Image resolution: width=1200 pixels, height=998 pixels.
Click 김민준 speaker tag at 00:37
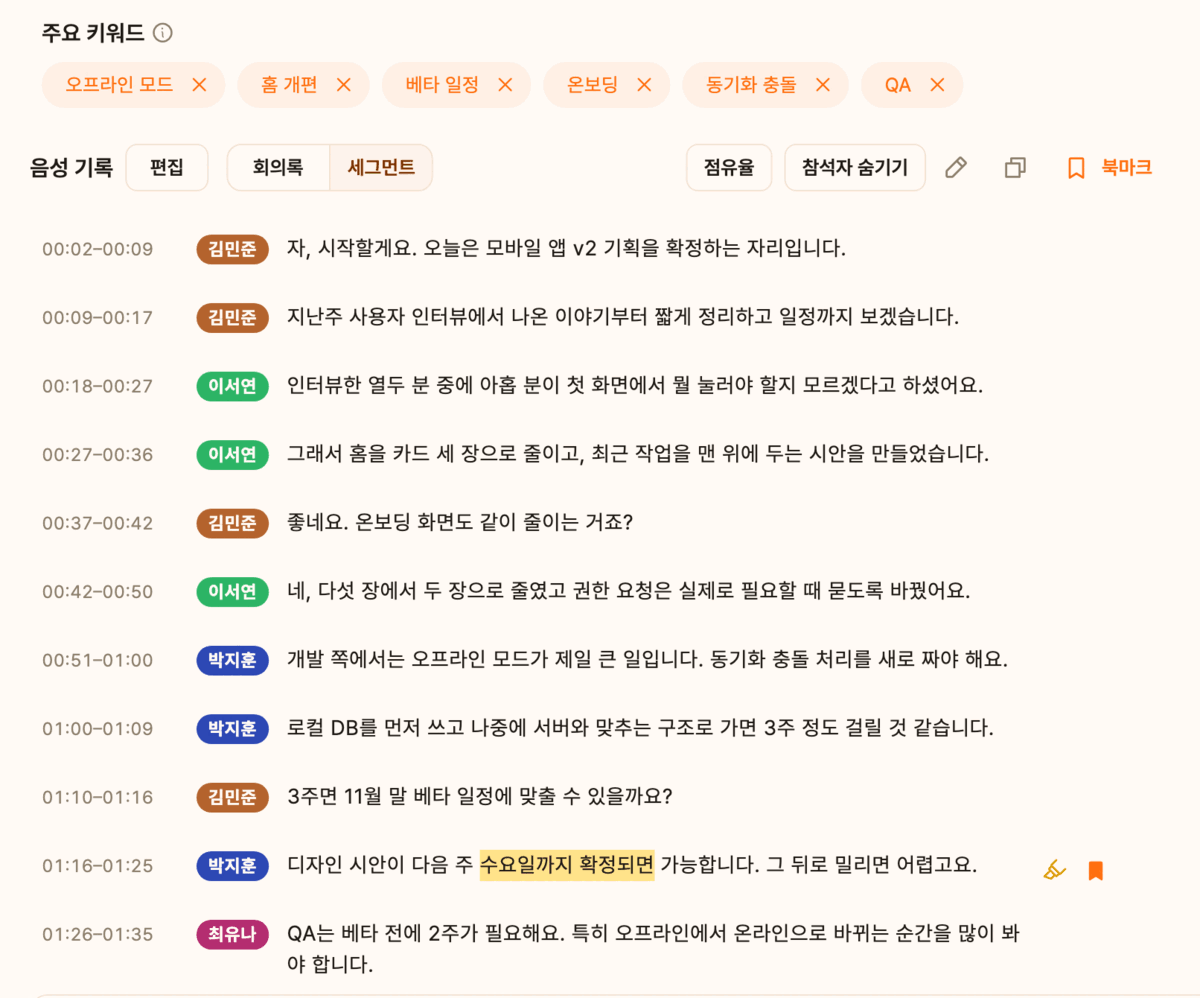[233, 523]
